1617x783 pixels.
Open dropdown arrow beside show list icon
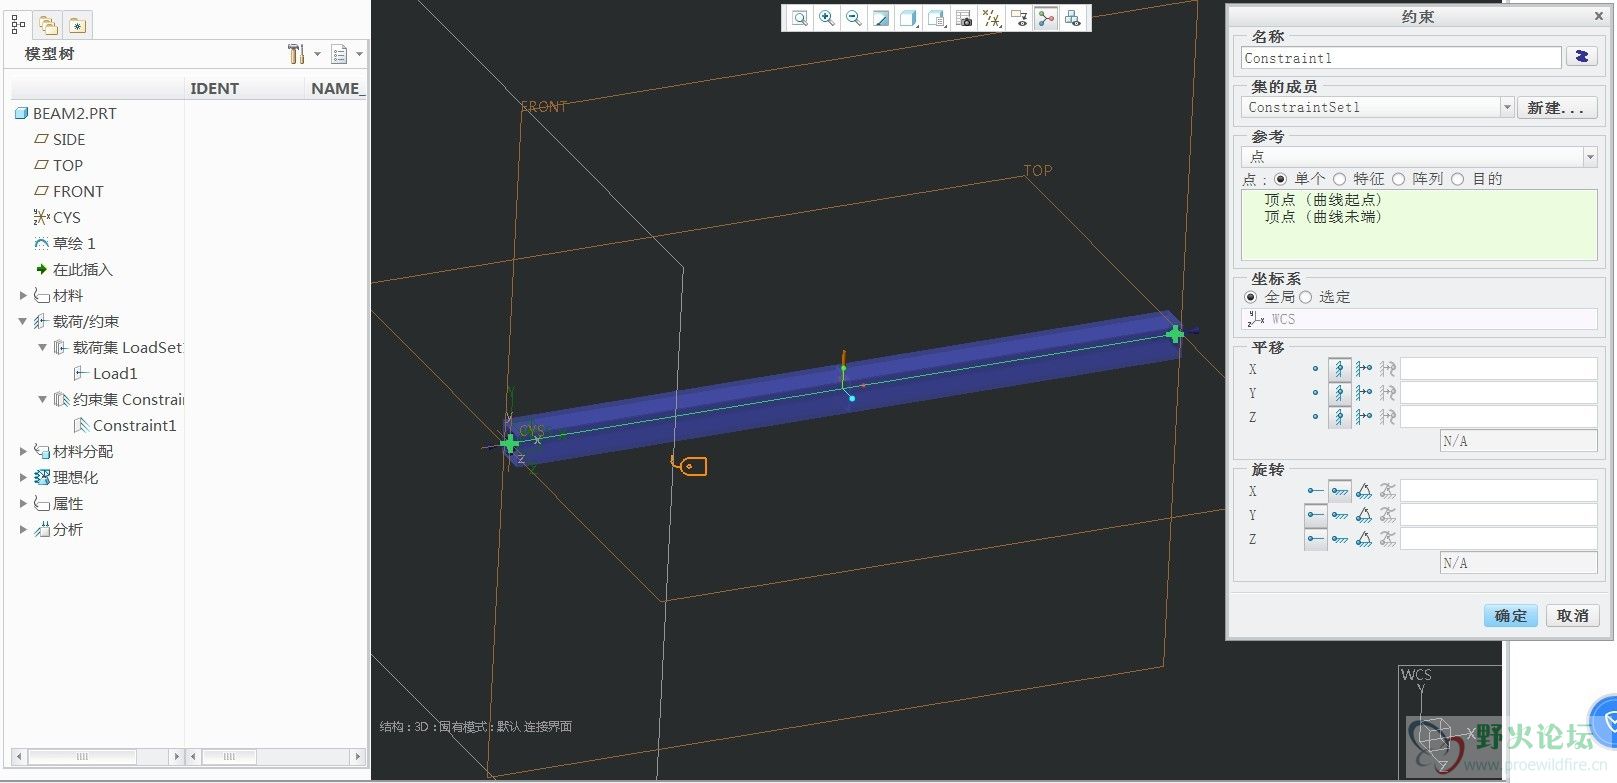click(x=359, y=54)
